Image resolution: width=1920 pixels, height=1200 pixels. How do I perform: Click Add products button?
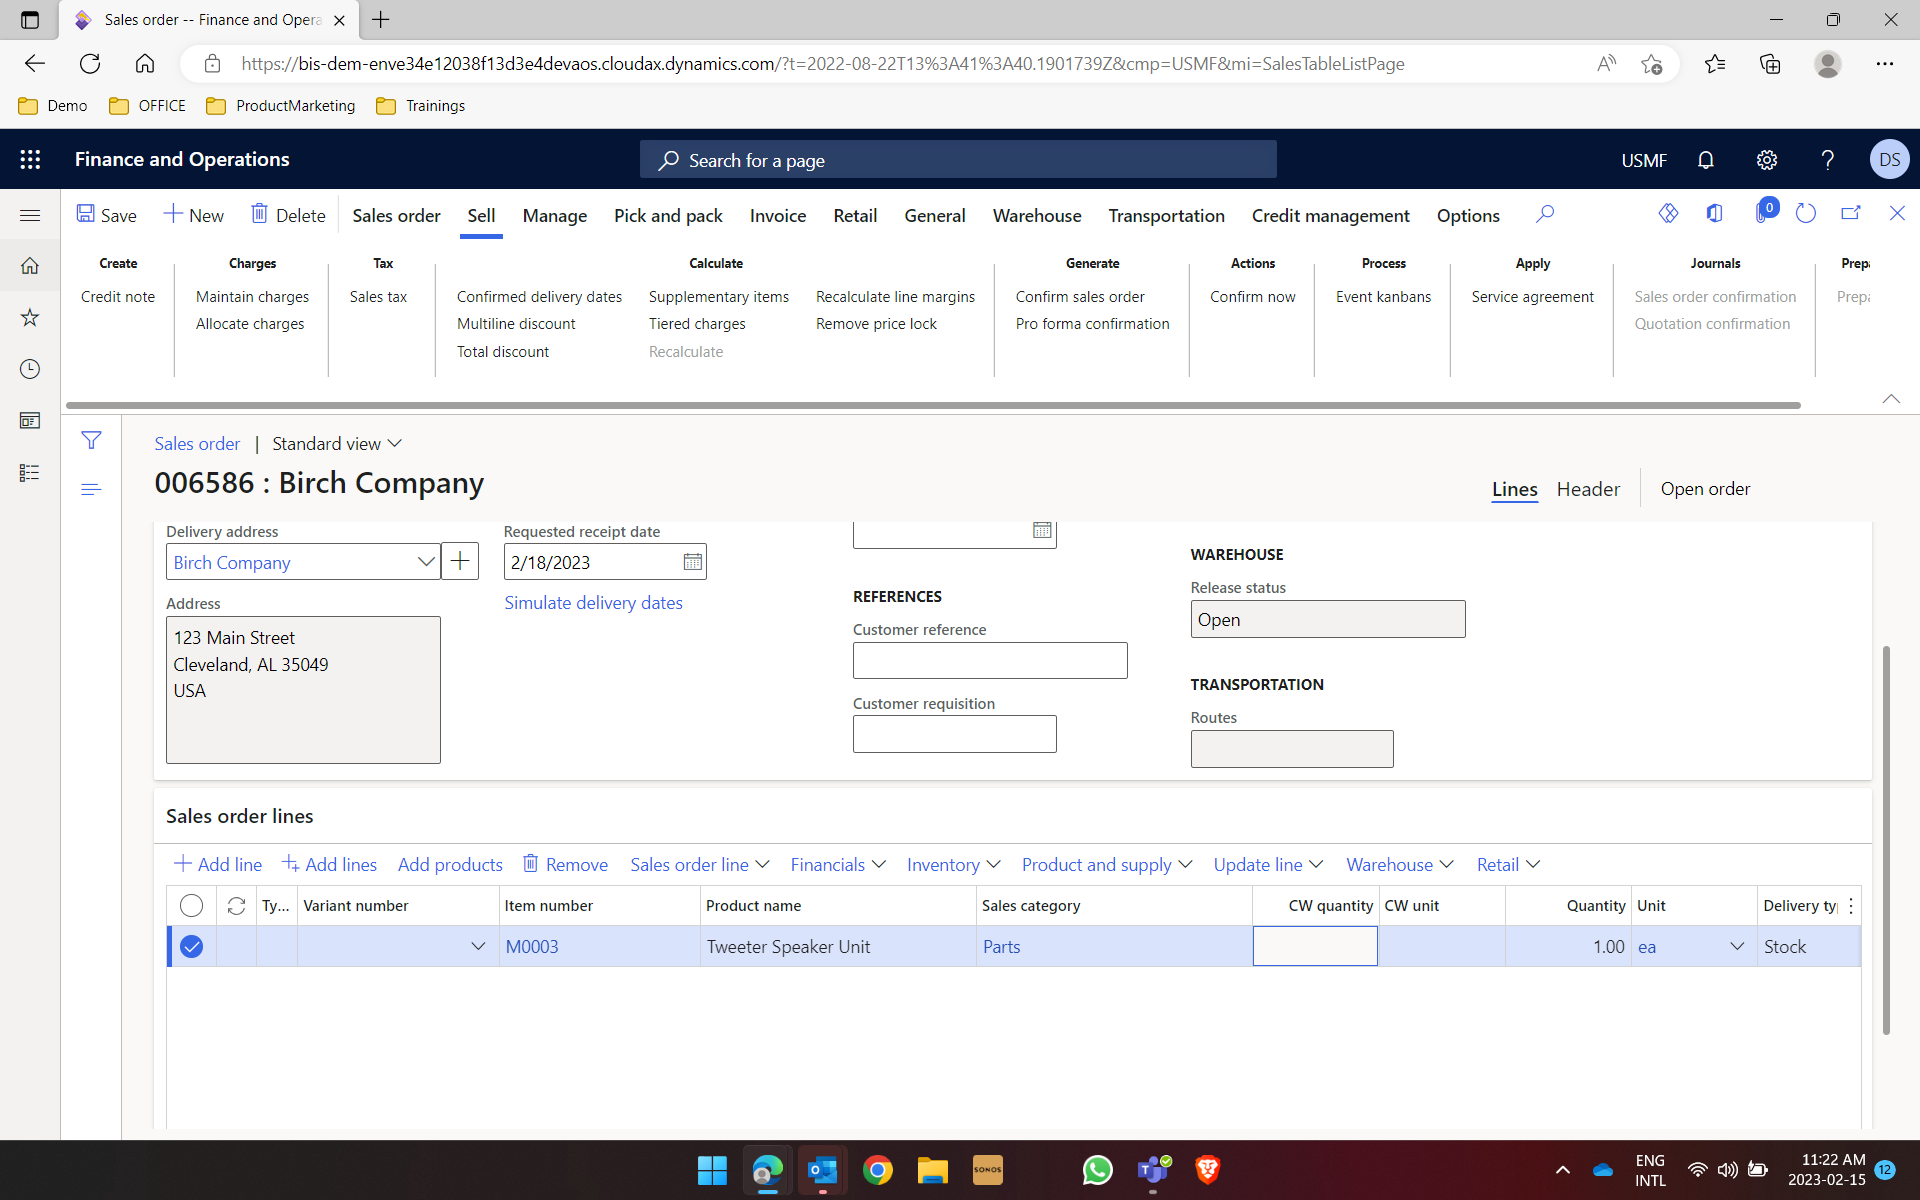tap(450, 864)
